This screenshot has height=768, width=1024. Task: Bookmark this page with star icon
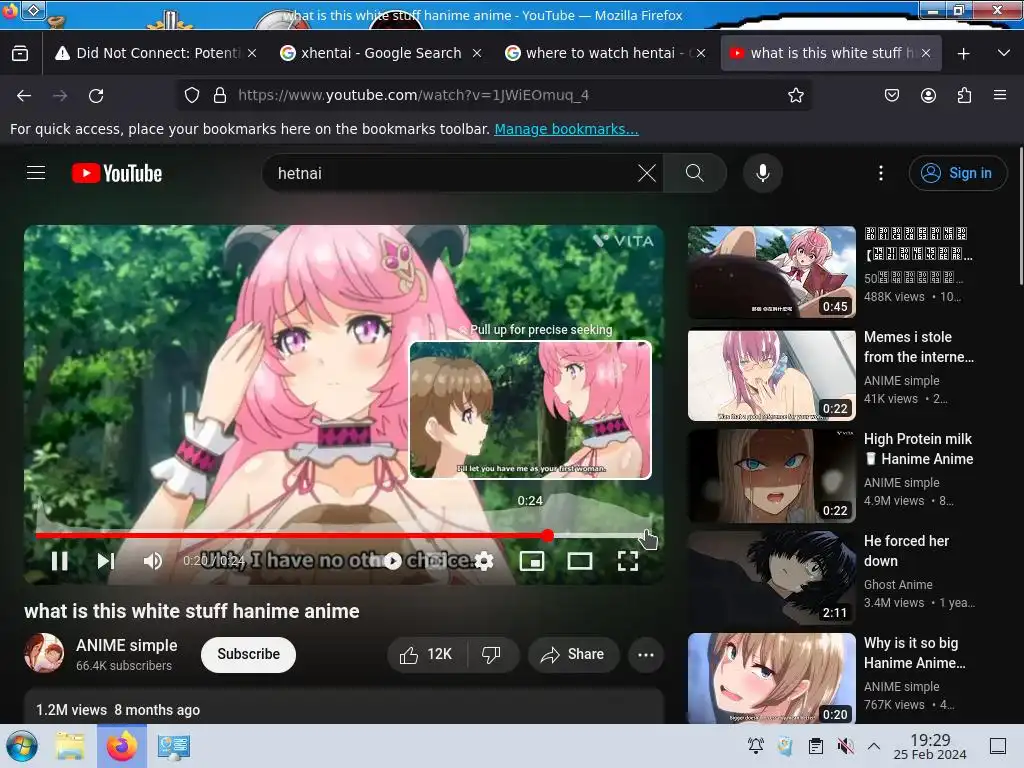point(795,95)
